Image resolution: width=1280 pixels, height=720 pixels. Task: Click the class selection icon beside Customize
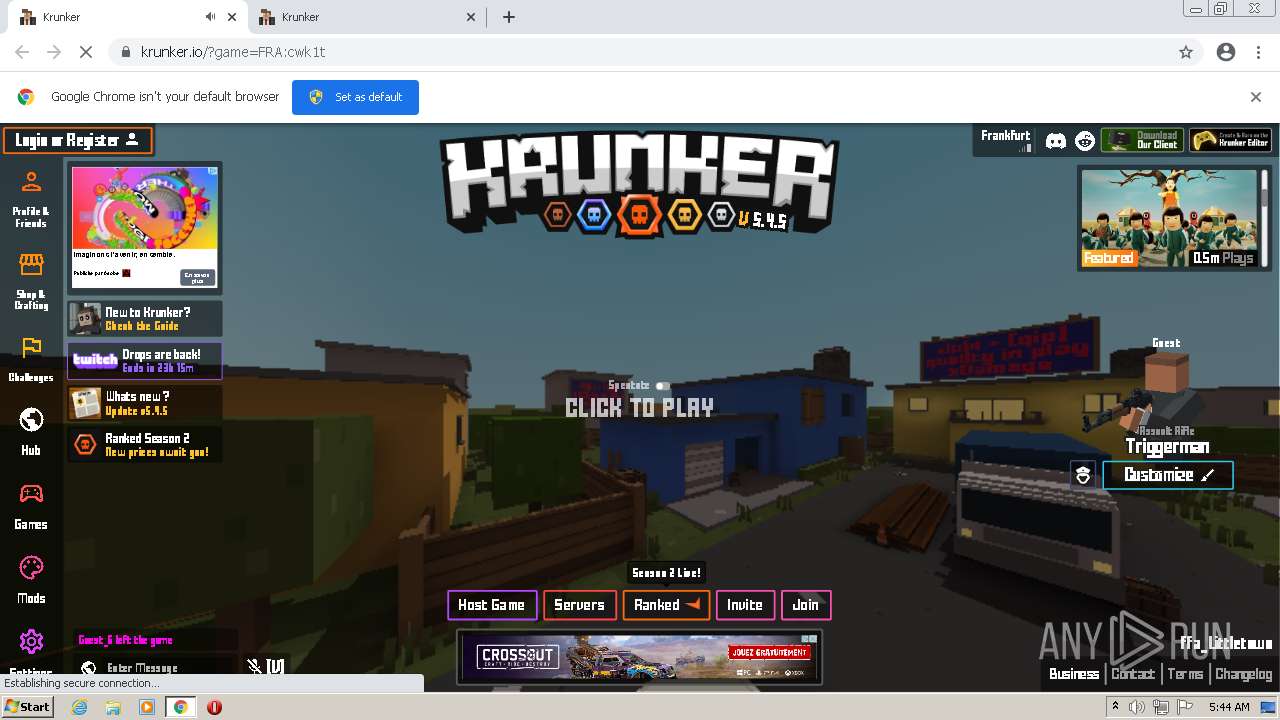tap(1083, 475)
